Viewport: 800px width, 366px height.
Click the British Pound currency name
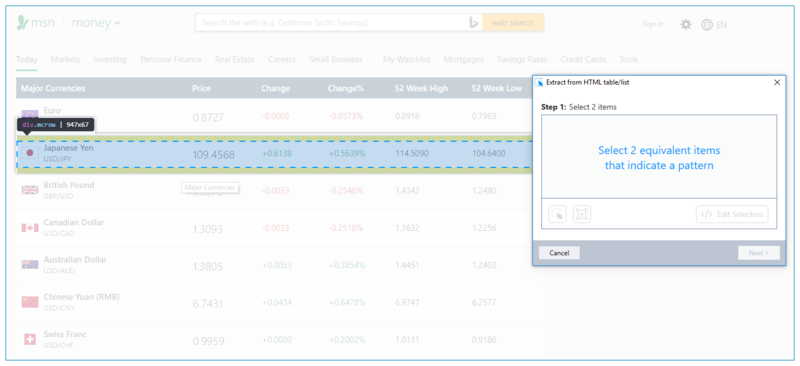tap(69, 185)
